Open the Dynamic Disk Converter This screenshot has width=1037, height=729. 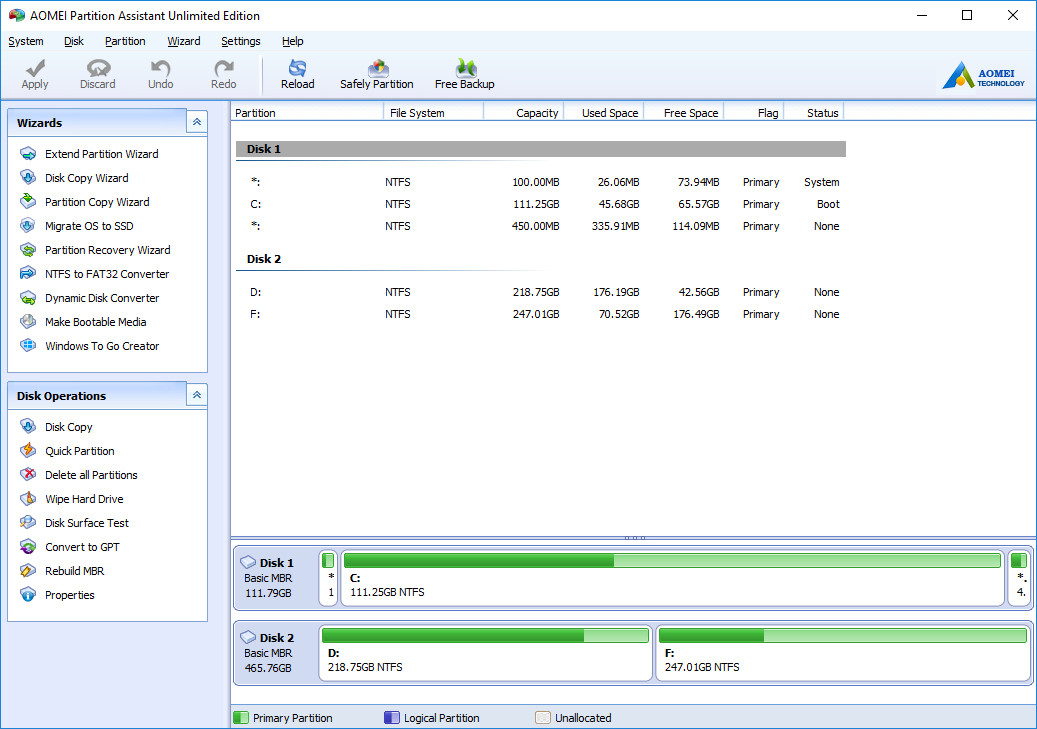(x=102, y=298)
